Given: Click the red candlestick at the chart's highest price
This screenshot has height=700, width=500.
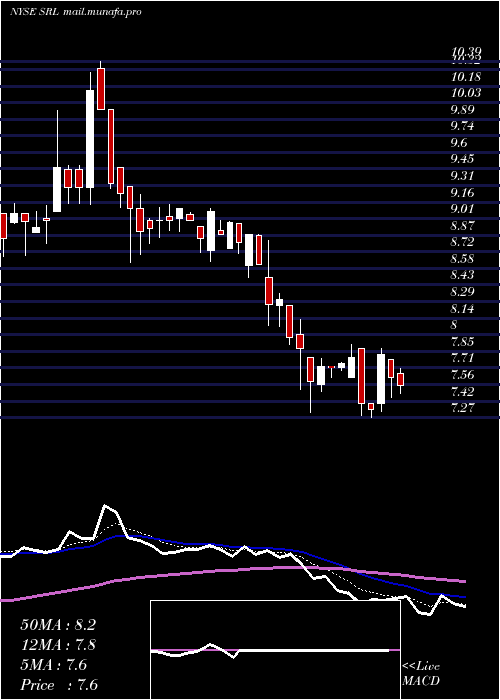Looking at the screenshot, I should click(x=101, y=88).
